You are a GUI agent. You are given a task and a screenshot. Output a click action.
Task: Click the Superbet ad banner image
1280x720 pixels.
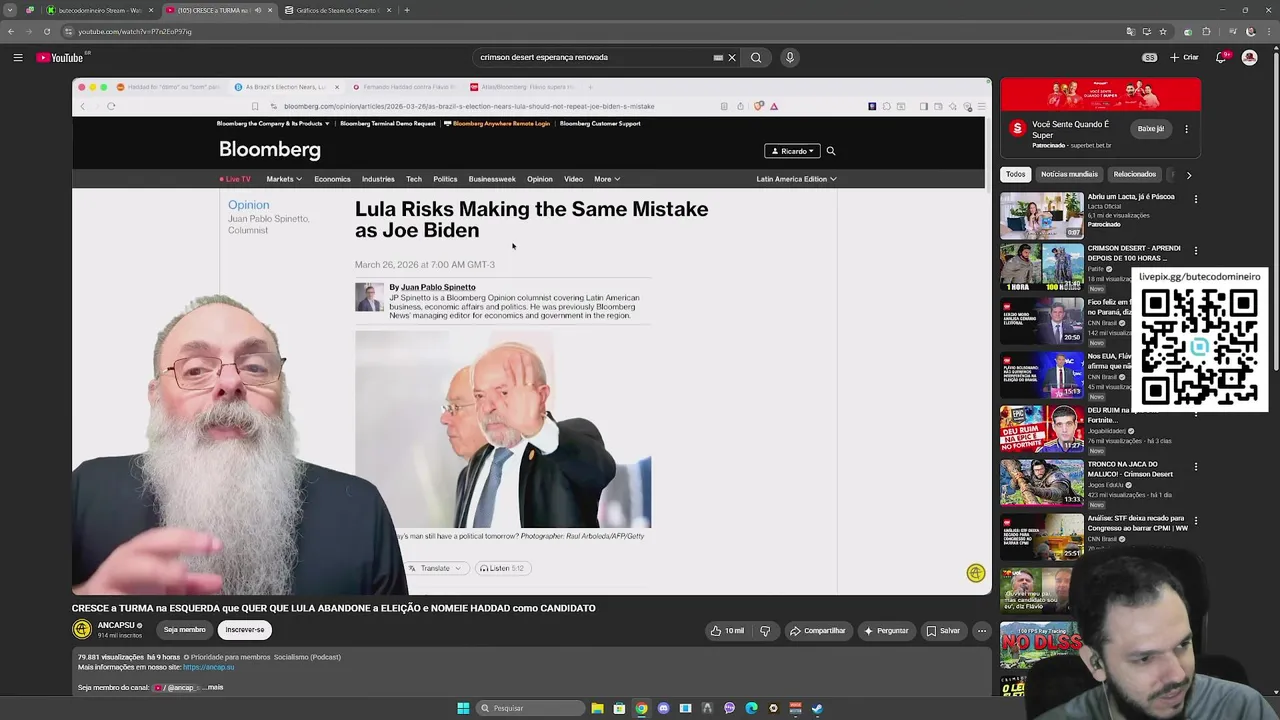pos(1100,95)
